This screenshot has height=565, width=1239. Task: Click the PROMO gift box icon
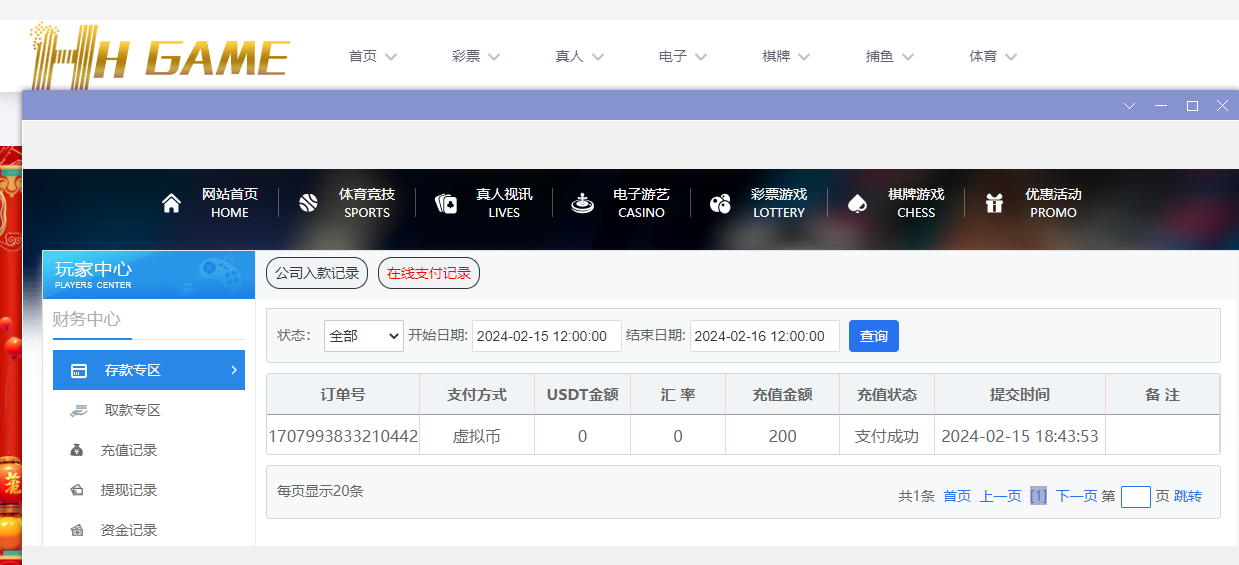tap(994, 203)
